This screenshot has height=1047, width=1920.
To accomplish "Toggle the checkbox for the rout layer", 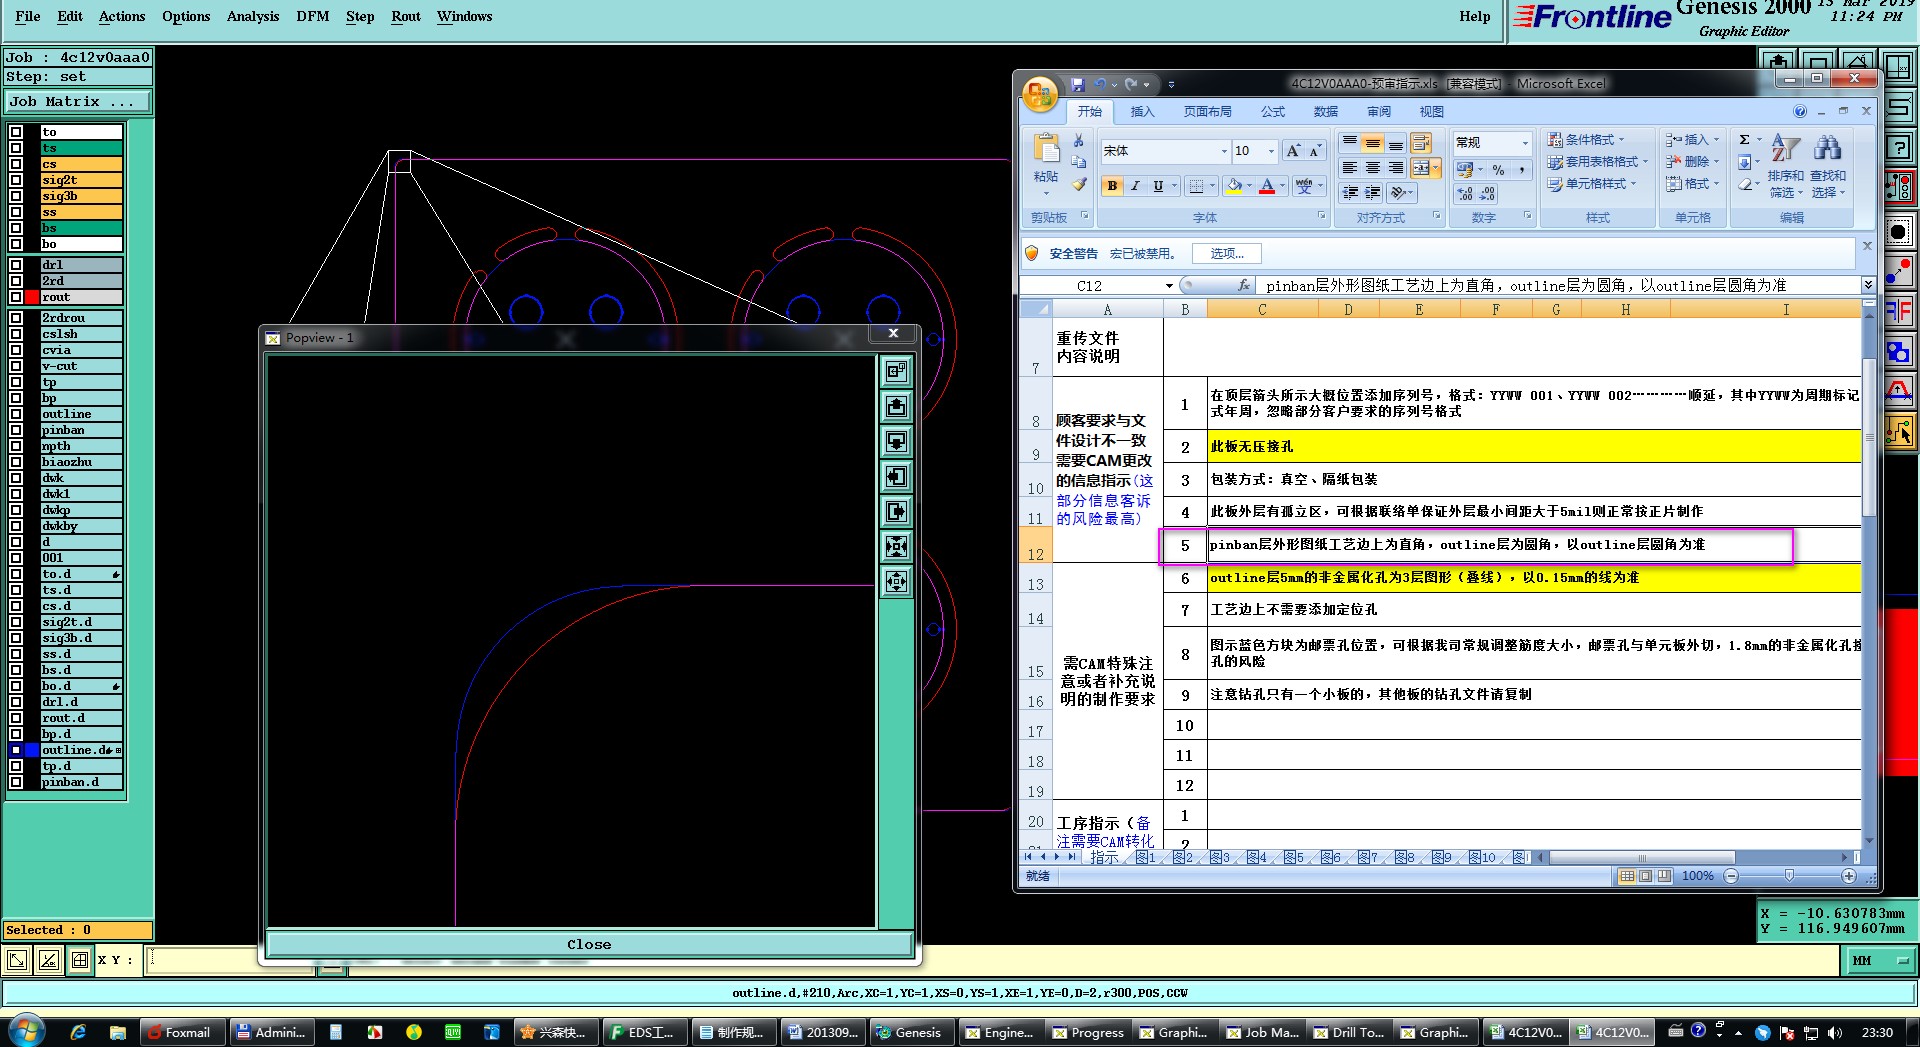I will [16, 297].
